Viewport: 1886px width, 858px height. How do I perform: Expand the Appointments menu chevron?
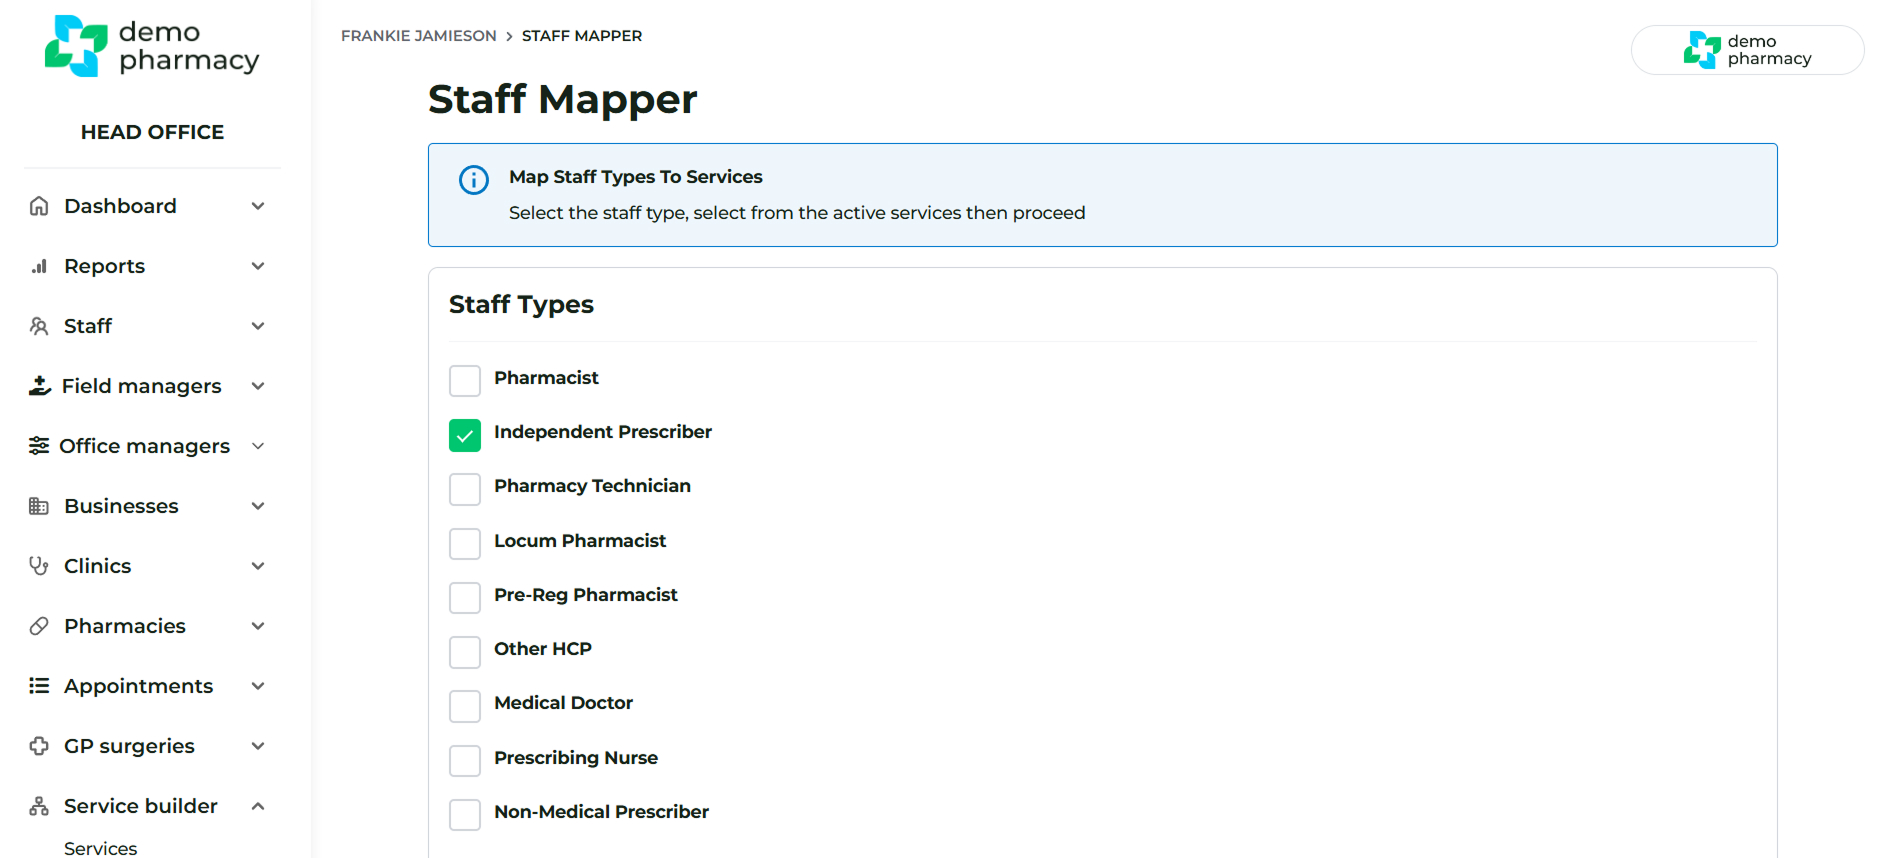pyautogui.click(x=258, y=686)
